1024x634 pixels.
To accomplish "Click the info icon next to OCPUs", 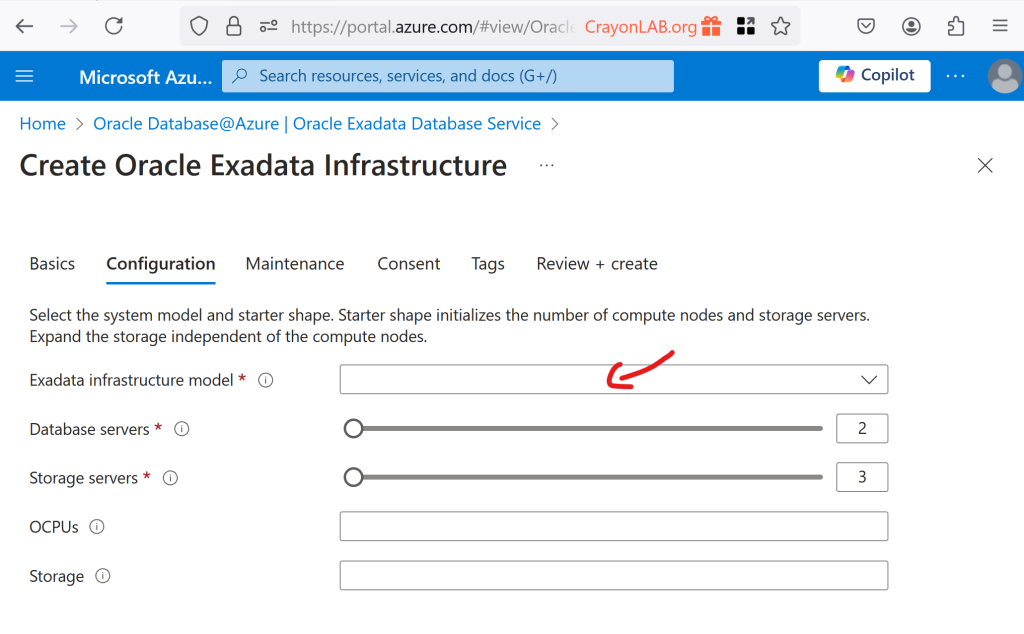I will click(97, 527).
